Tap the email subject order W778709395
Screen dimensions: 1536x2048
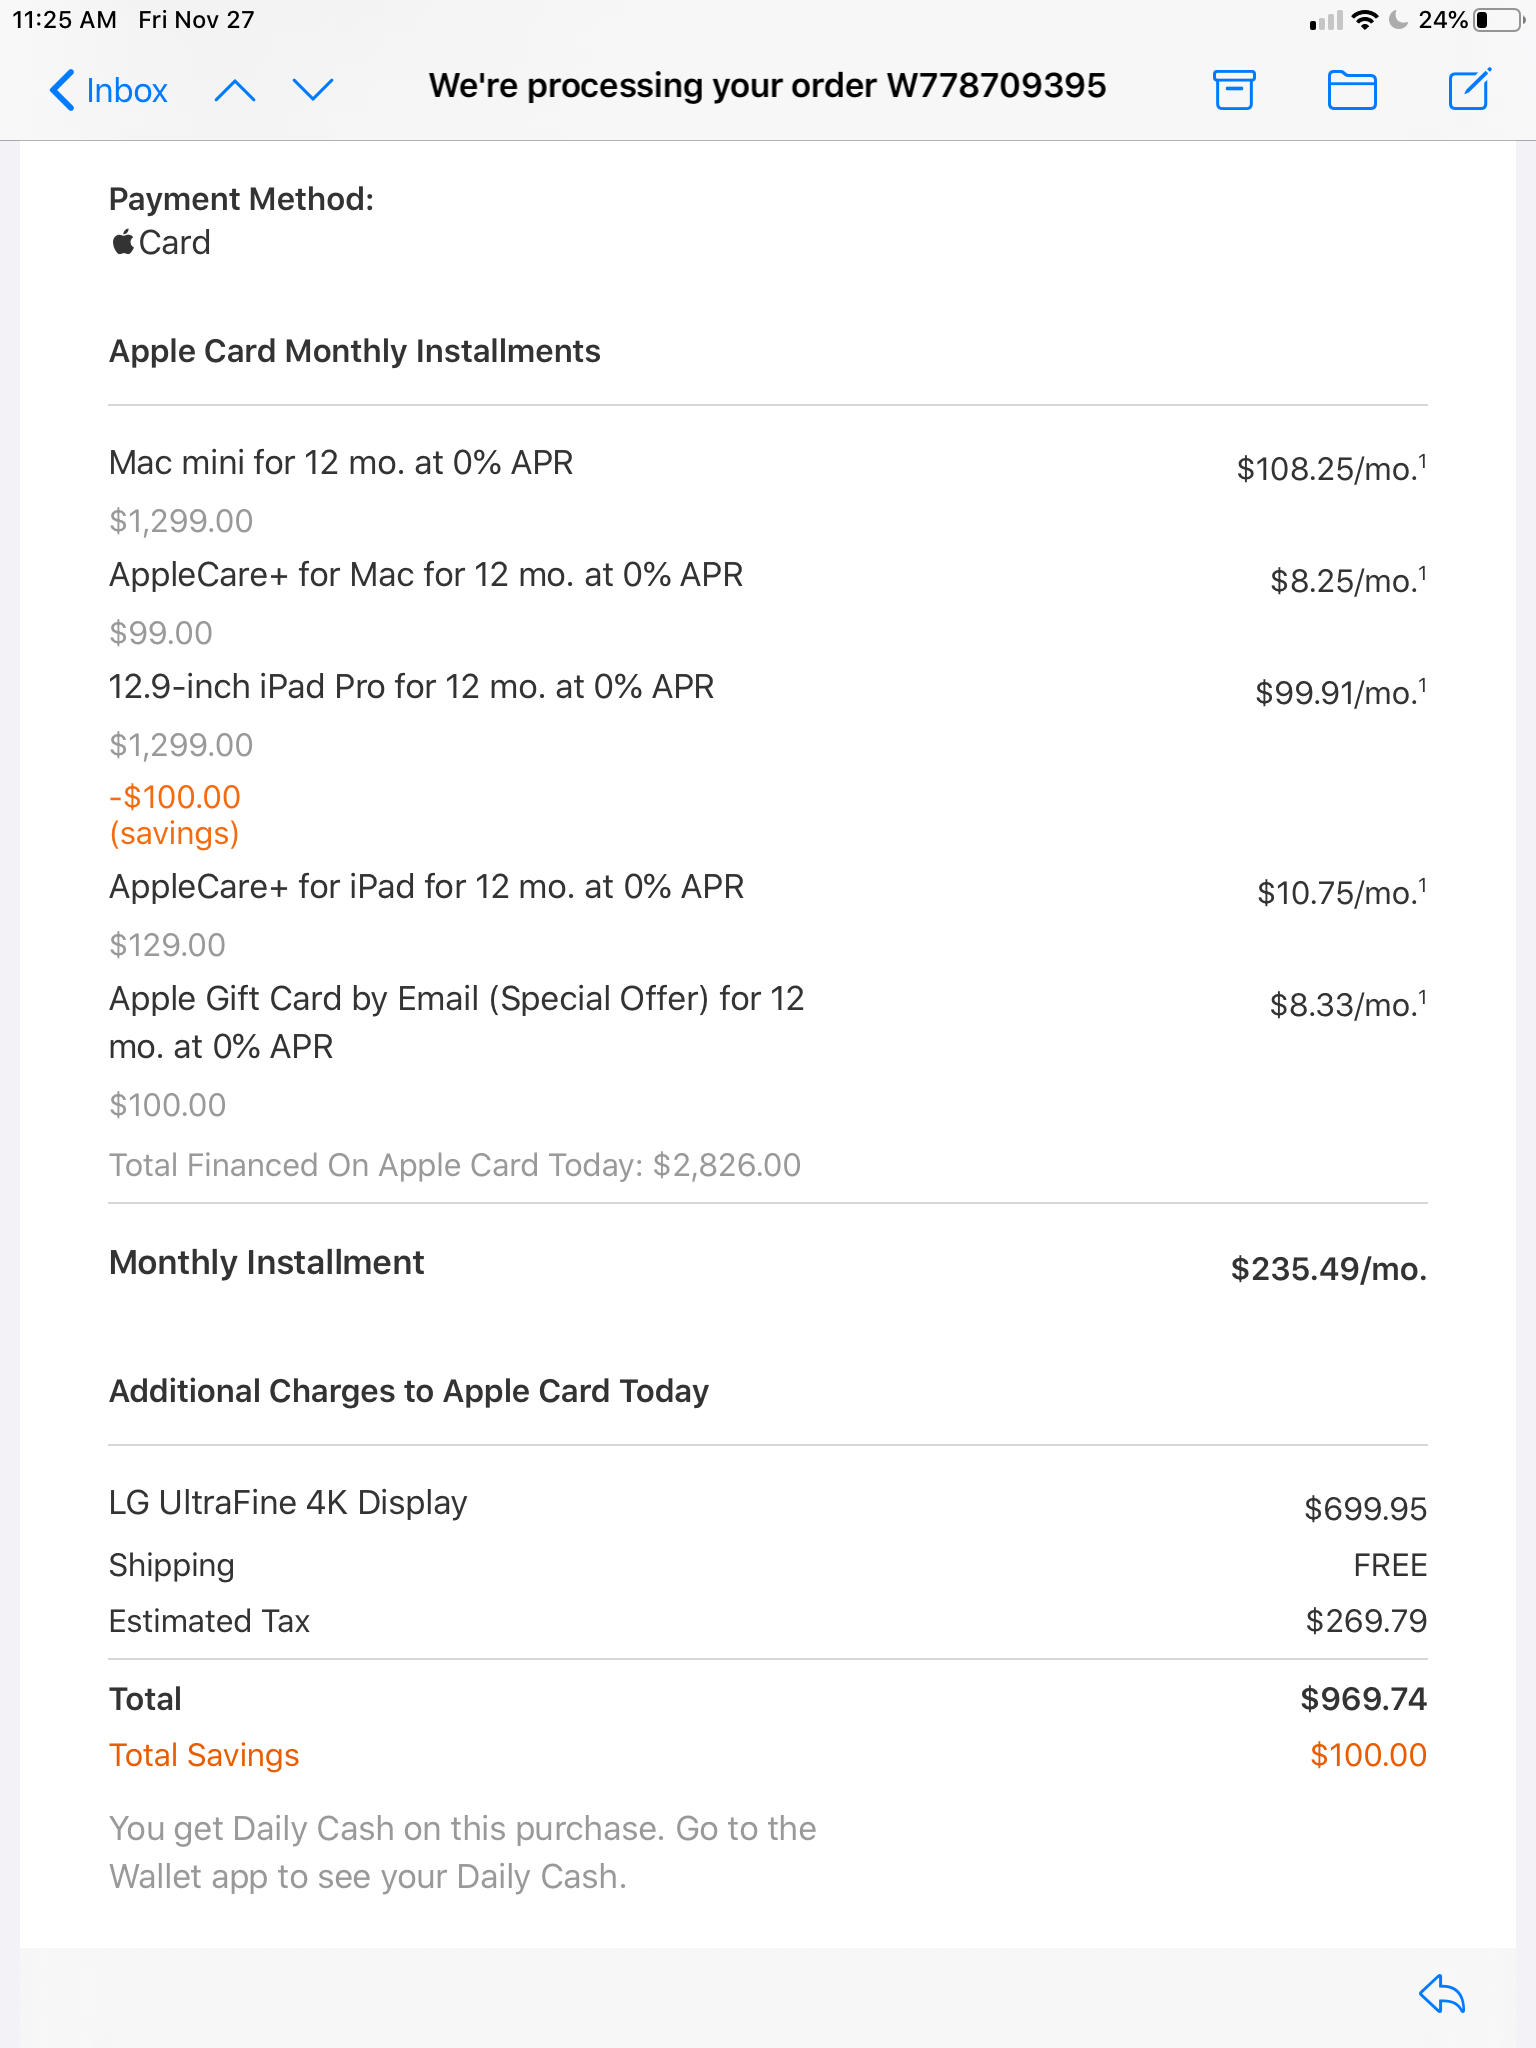(x=767, y=86)
